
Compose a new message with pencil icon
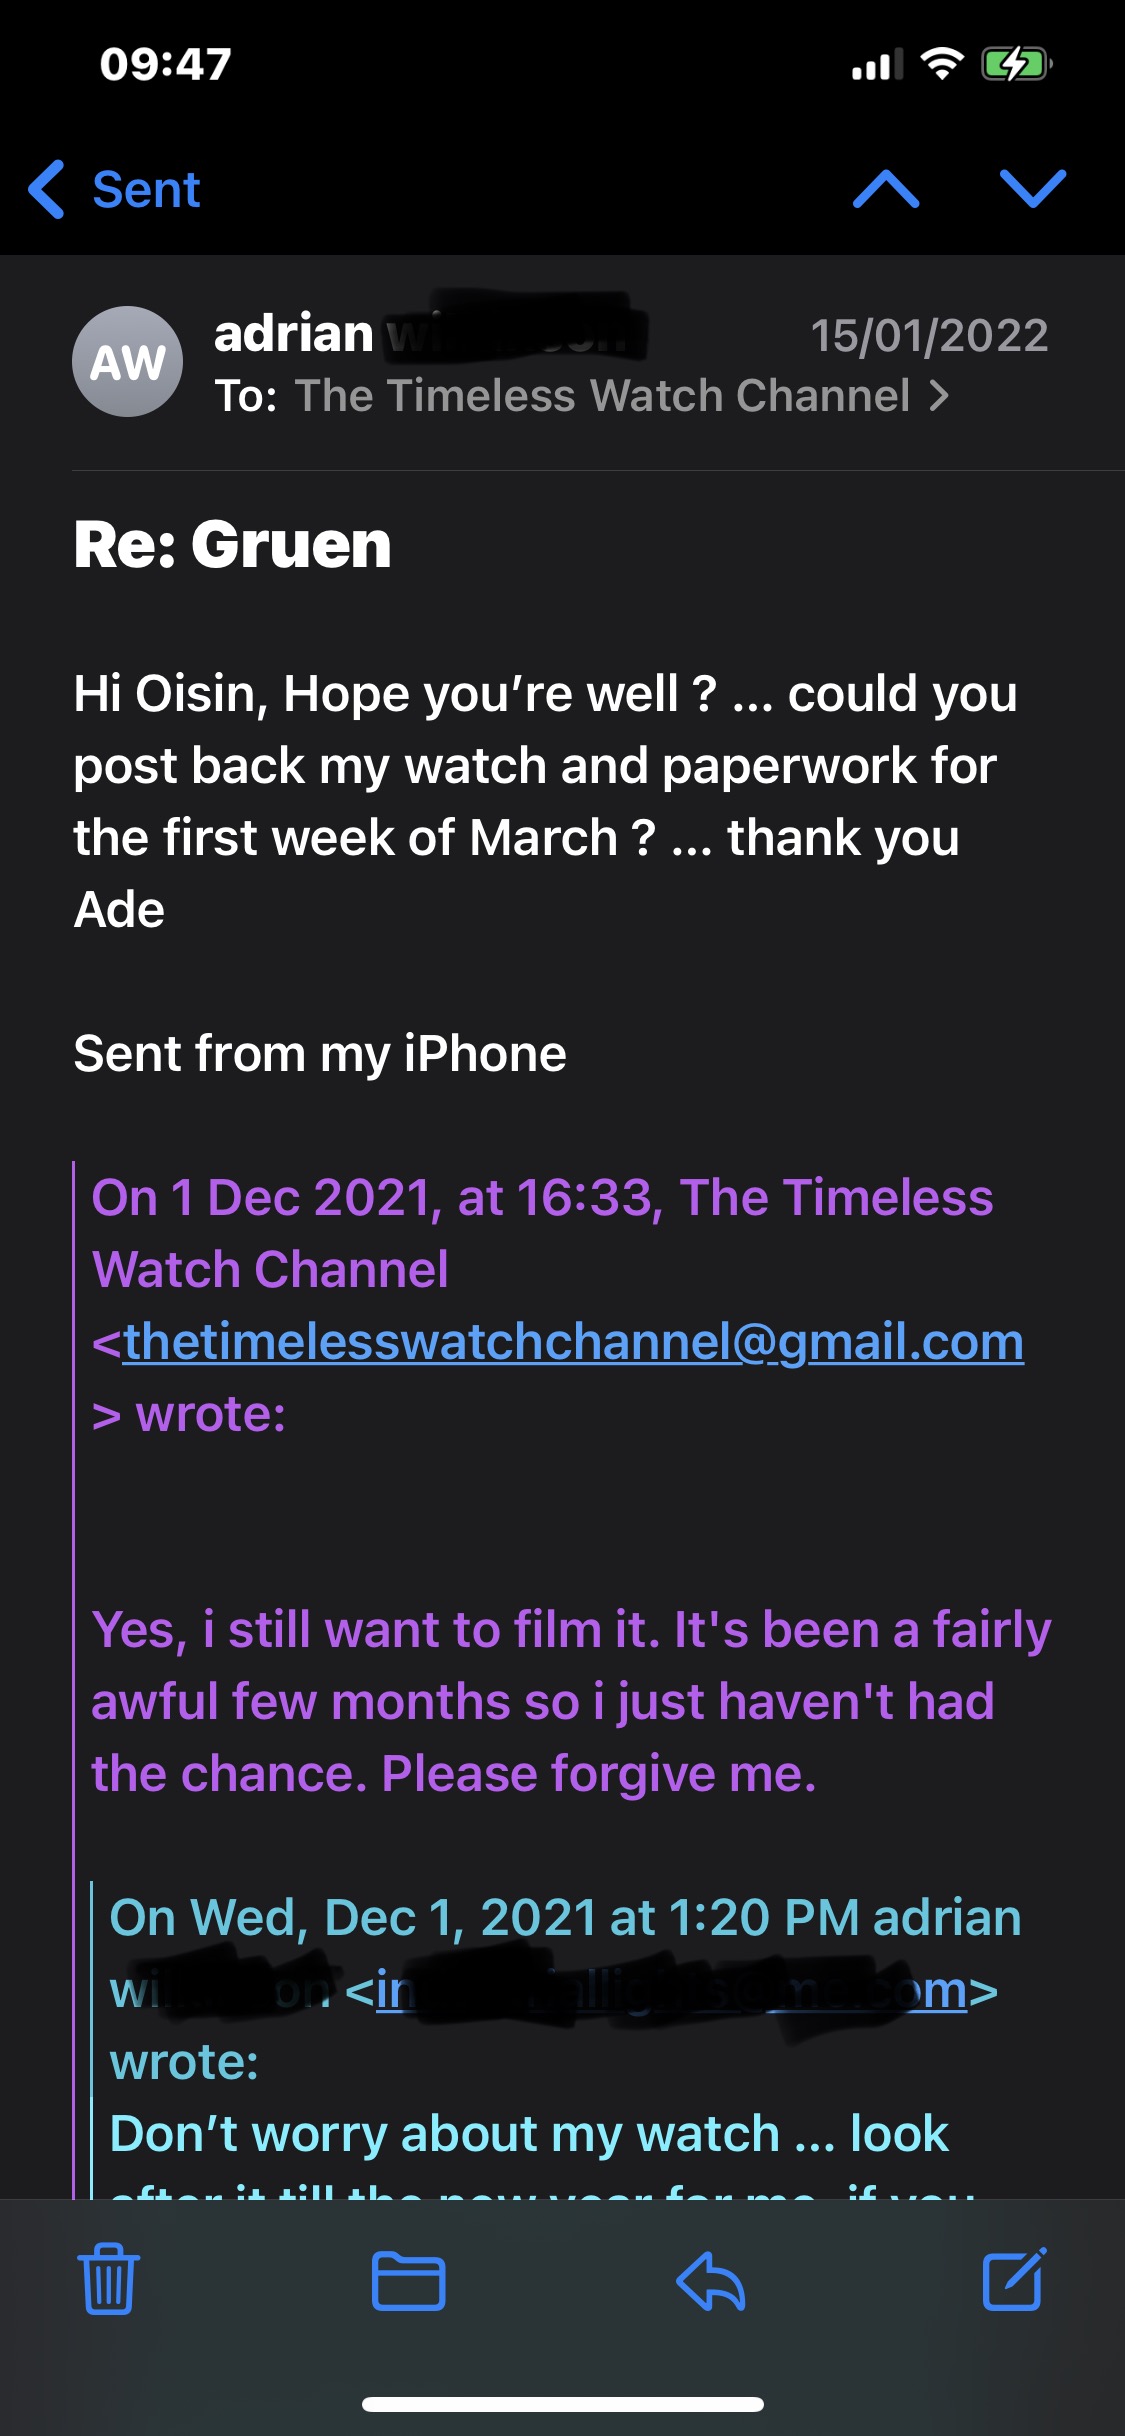1014,2280
